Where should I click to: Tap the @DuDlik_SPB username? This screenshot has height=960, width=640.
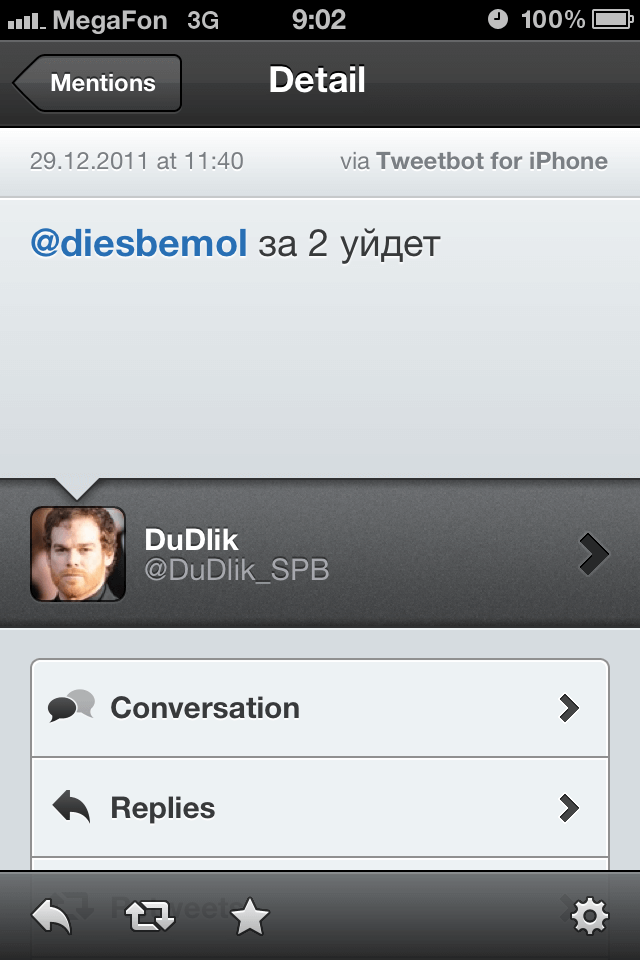[x=236, y=570]
